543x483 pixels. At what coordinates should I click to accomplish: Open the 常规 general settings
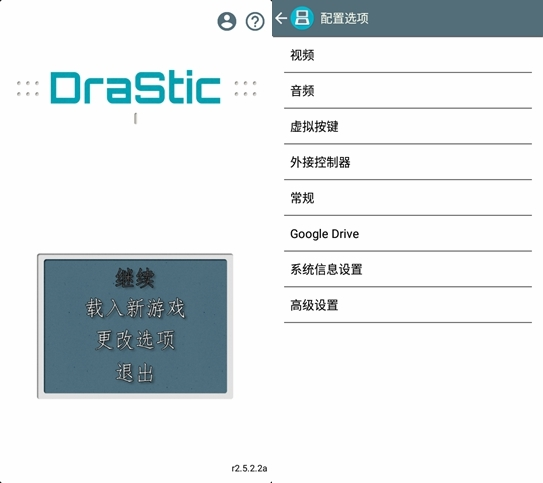[408, 198]
